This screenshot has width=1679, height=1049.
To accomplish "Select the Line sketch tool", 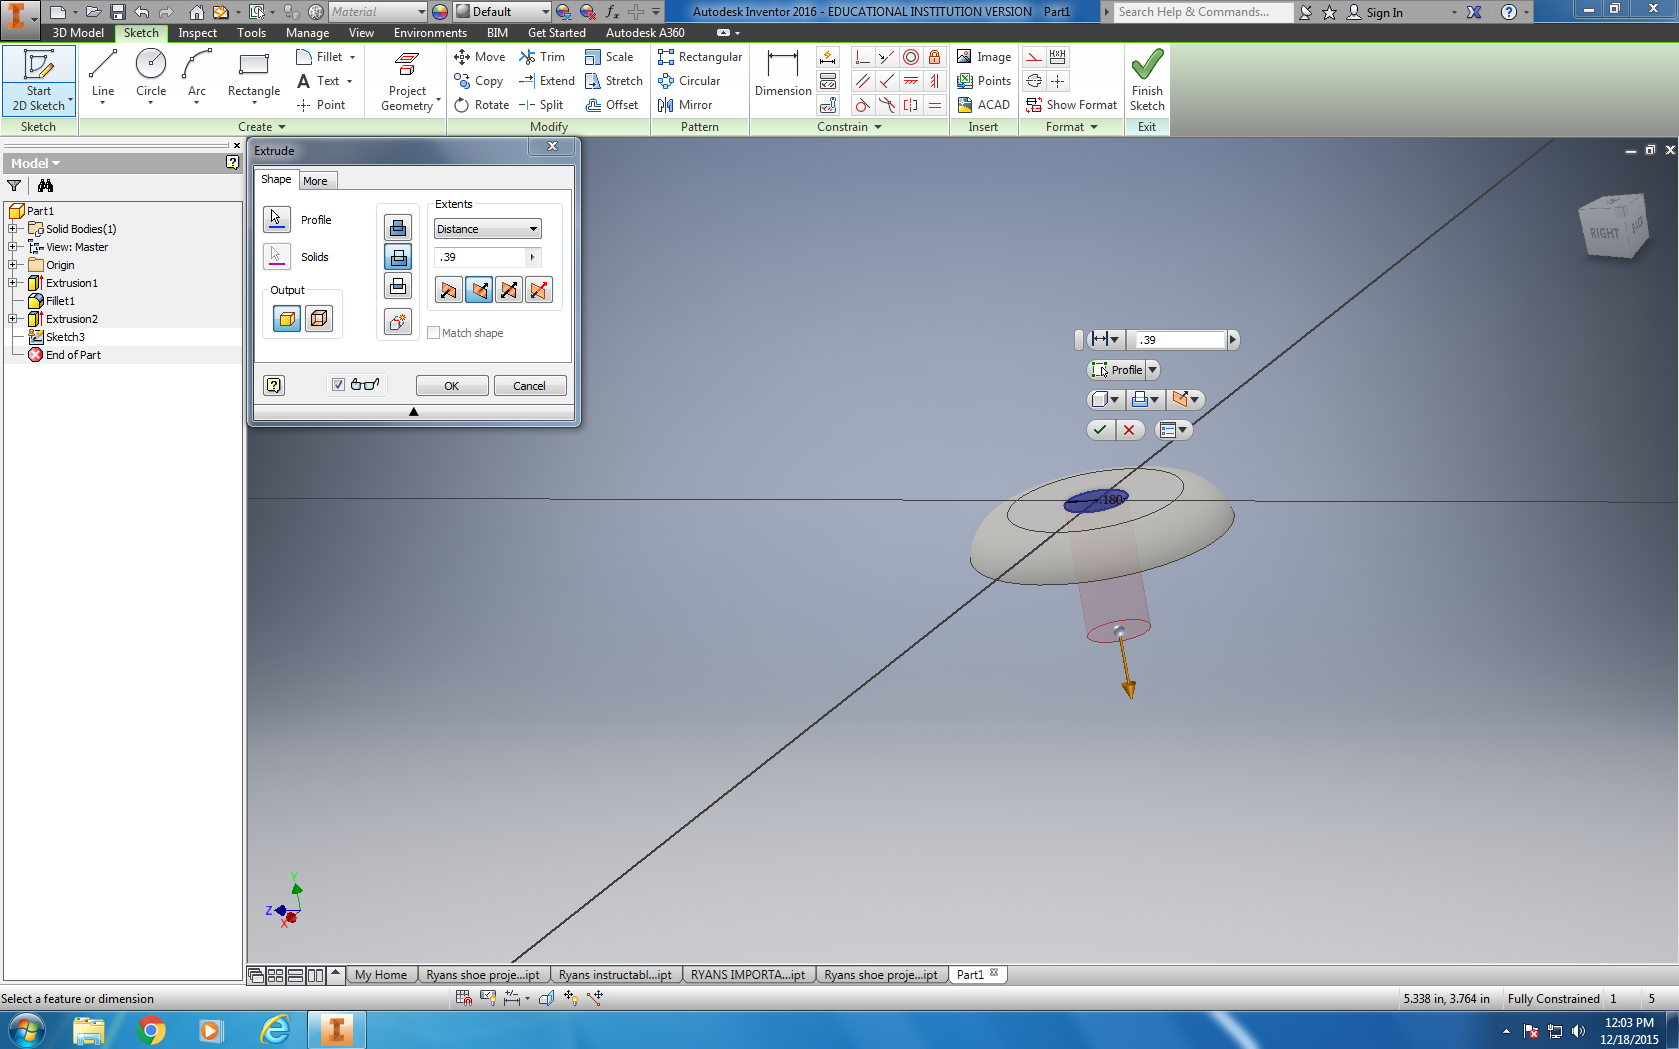I will pos(103,76).
